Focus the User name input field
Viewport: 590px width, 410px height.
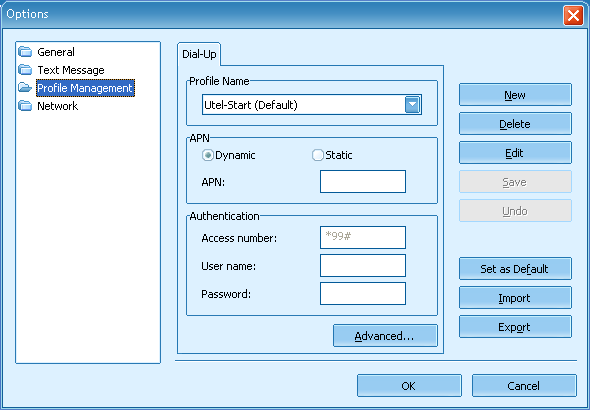coord(363,266)
